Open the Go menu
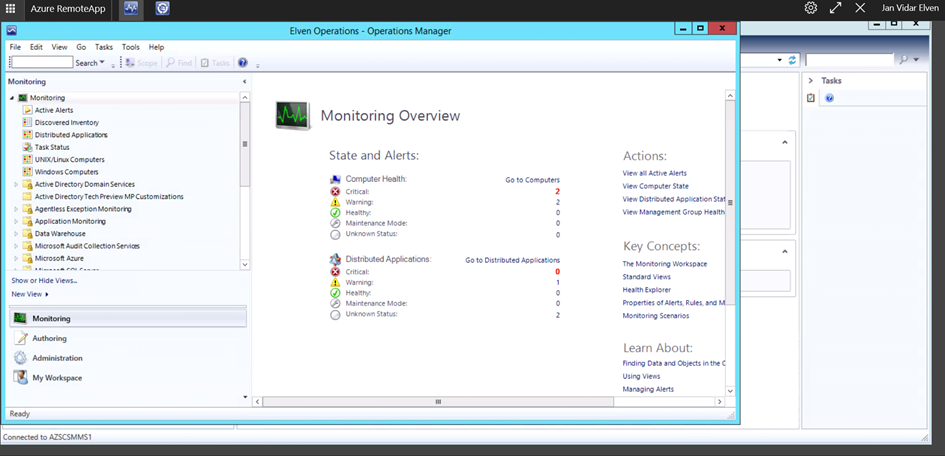Viewport: 945px width, 456px height. tap(81, 47)
